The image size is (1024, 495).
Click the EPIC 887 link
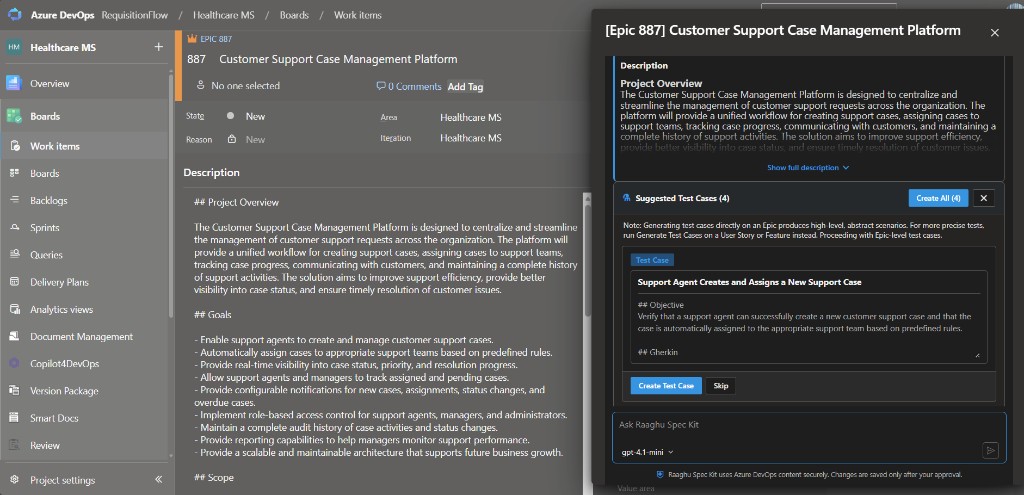(x=216, y=39)
